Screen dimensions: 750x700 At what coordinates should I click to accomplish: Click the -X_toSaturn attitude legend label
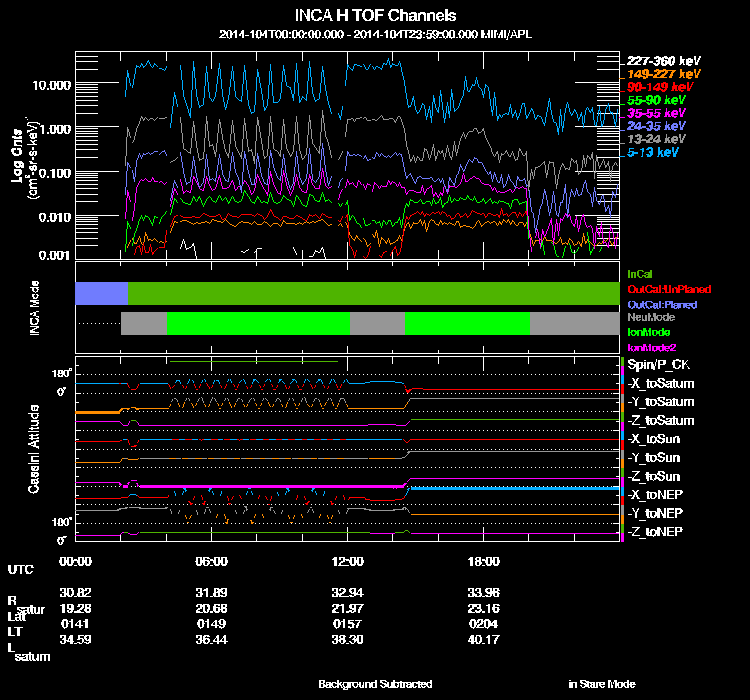[x=661, y=384]
